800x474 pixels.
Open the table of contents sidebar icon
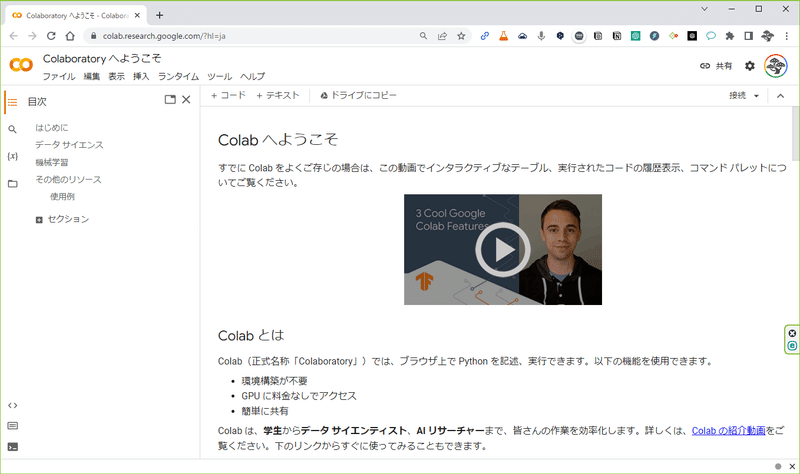point(13,102)
